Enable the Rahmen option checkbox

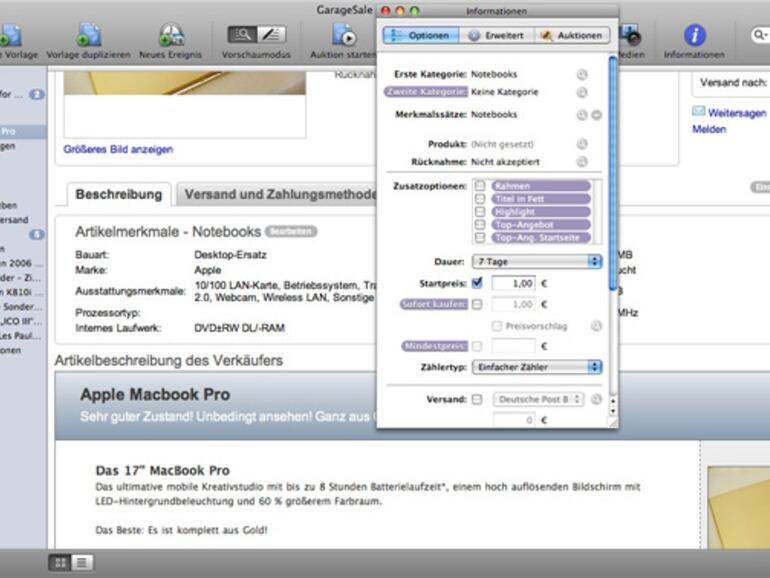[480, 186]
